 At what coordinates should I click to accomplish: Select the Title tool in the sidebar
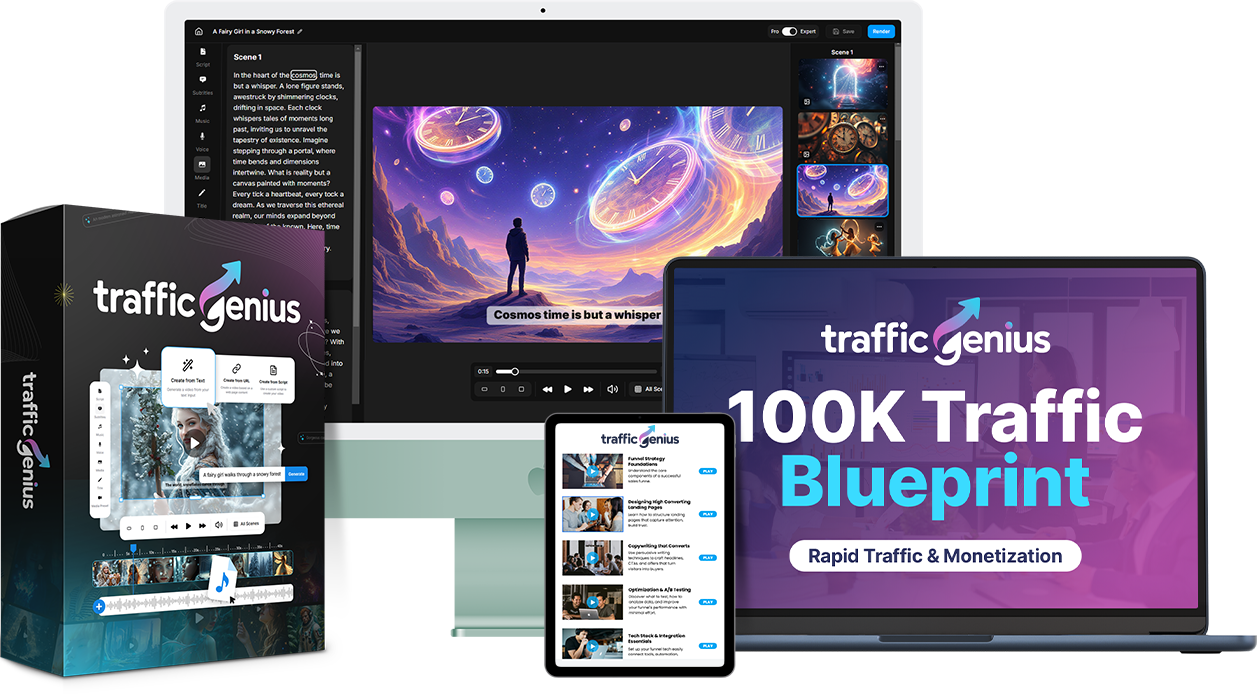[203, 191]
